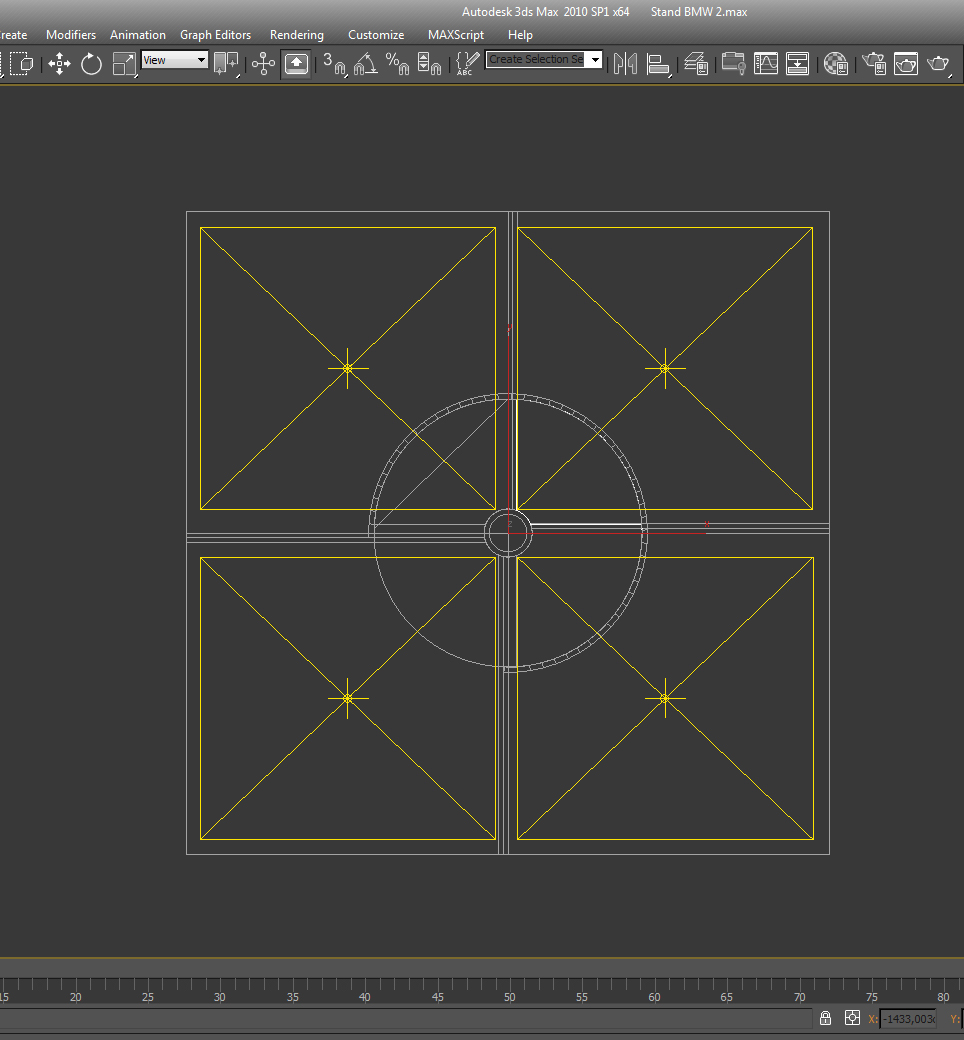
Task: Toggle 3D Snaps icon
Action: (334, 64)
